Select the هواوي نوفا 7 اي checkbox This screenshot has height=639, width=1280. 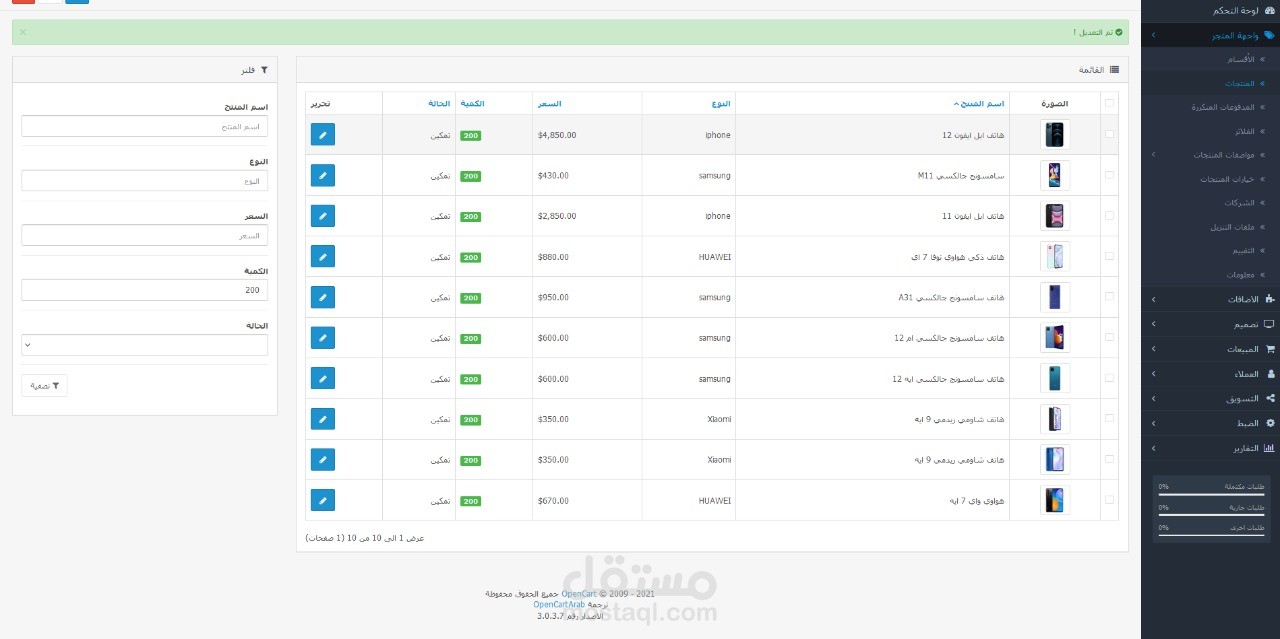click(1109, 256)
